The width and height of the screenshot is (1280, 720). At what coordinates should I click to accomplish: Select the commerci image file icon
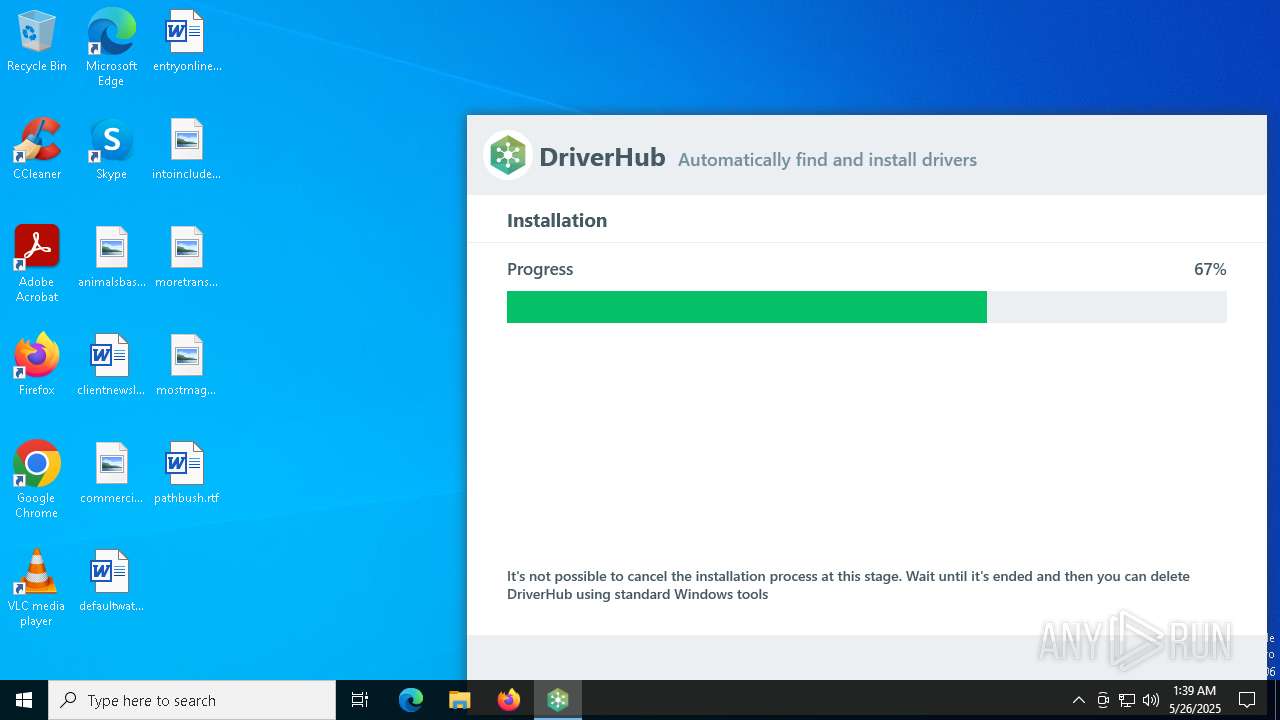point(111,474)
